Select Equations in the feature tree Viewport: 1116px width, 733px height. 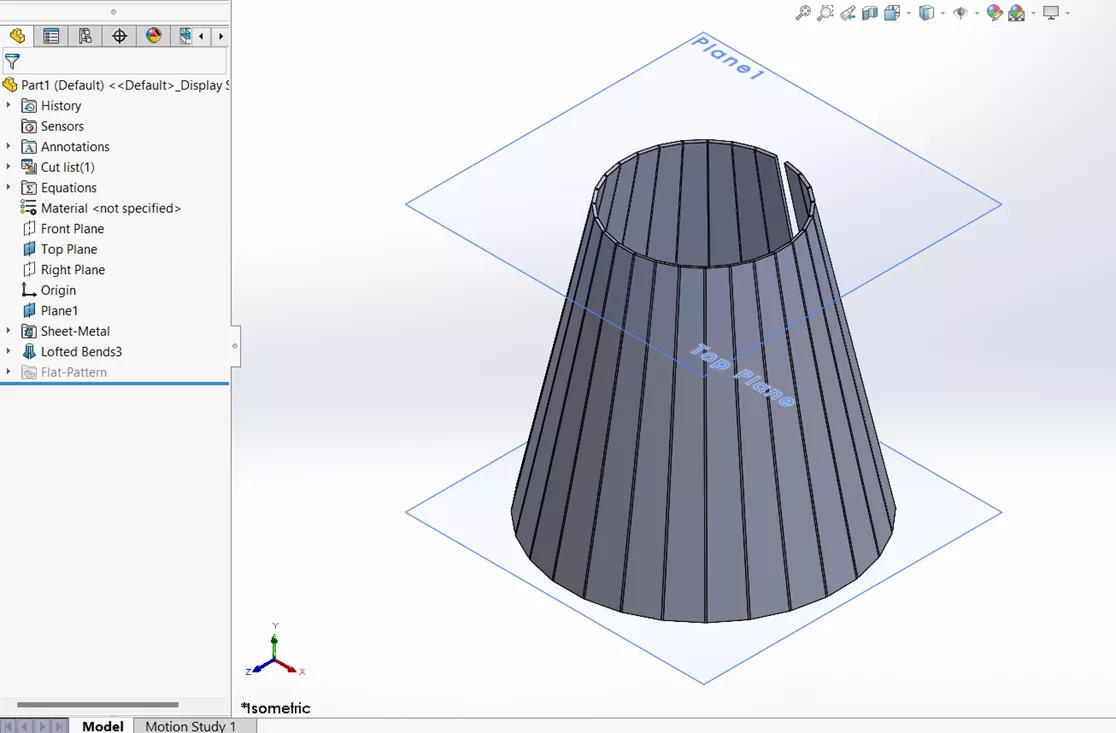click(68, 188)
